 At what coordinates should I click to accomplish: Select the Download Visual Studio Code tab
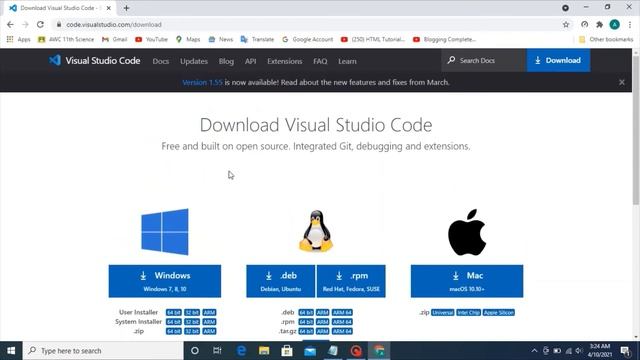click(60, 8)
